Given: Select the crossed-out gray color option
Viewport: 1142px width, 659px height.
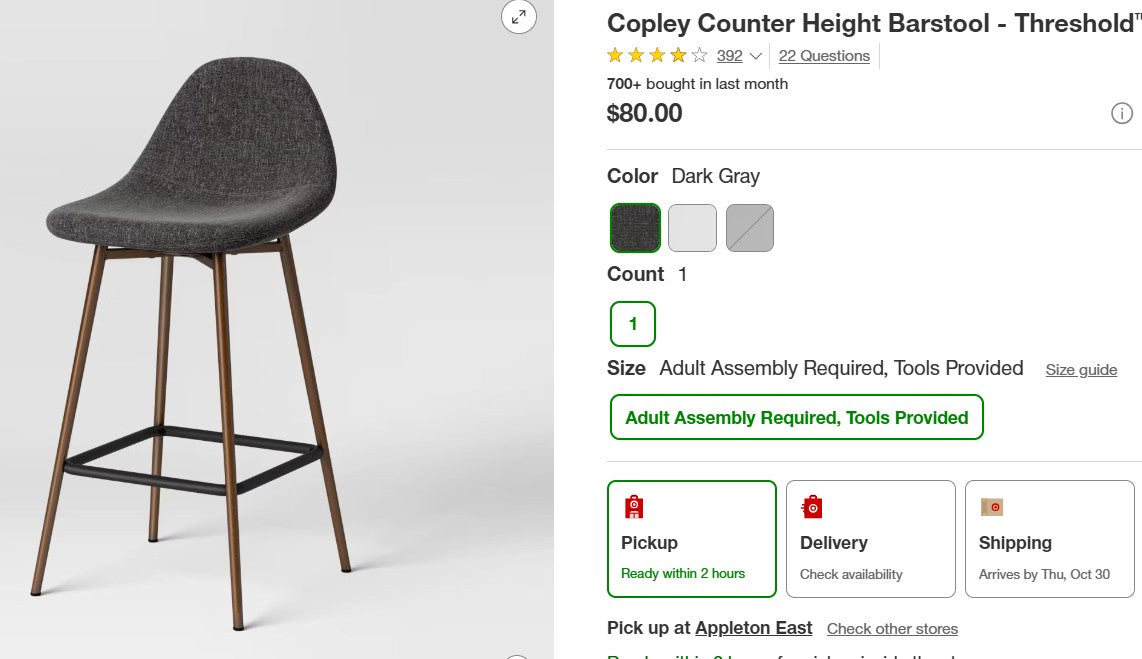Looking at the screenshot, I should [x=750, y=227].
